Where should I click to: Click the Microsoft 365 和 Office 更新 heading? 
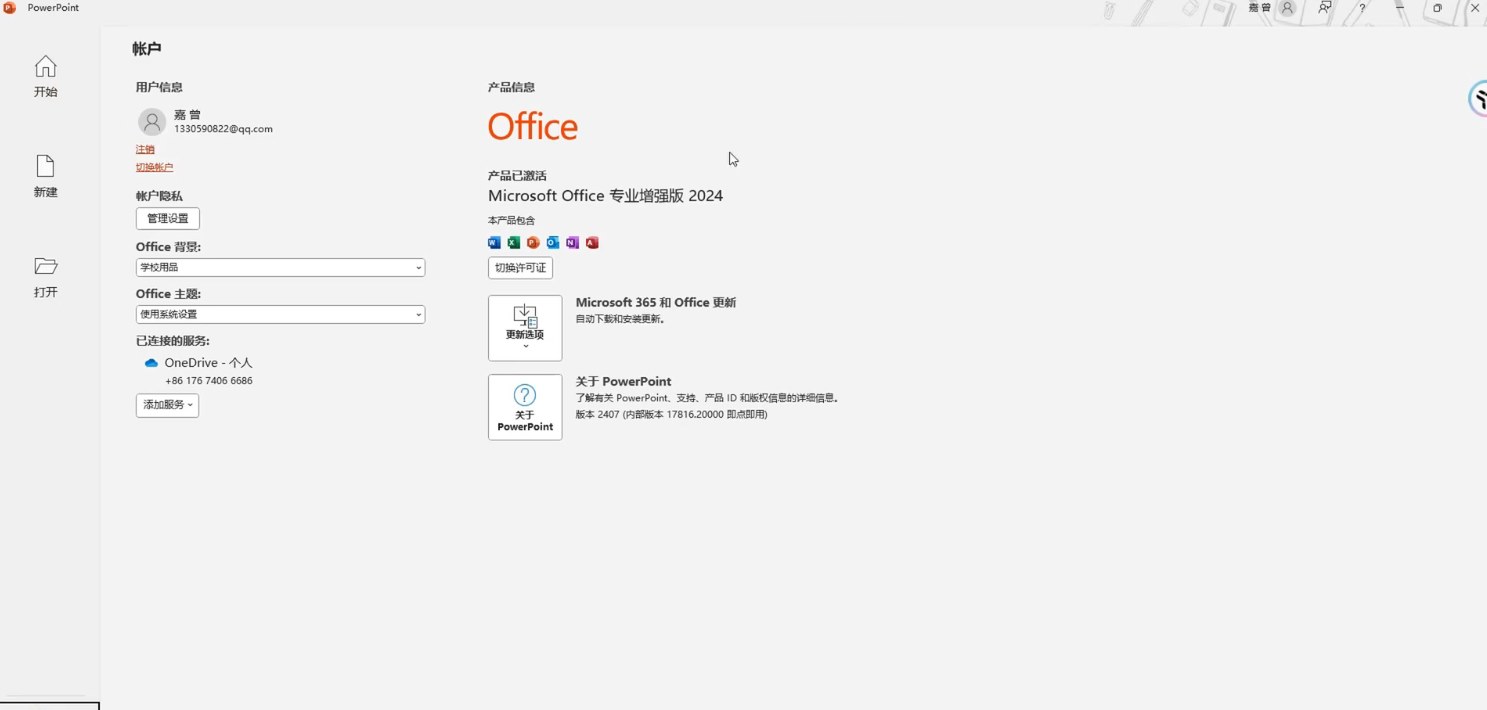click(x=656, y=302)
